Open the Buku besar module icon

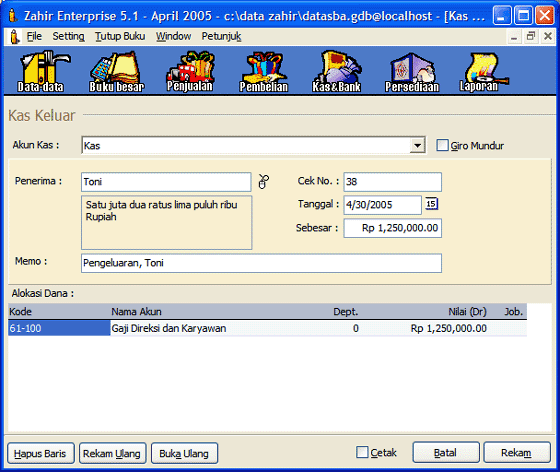[116, 71]
